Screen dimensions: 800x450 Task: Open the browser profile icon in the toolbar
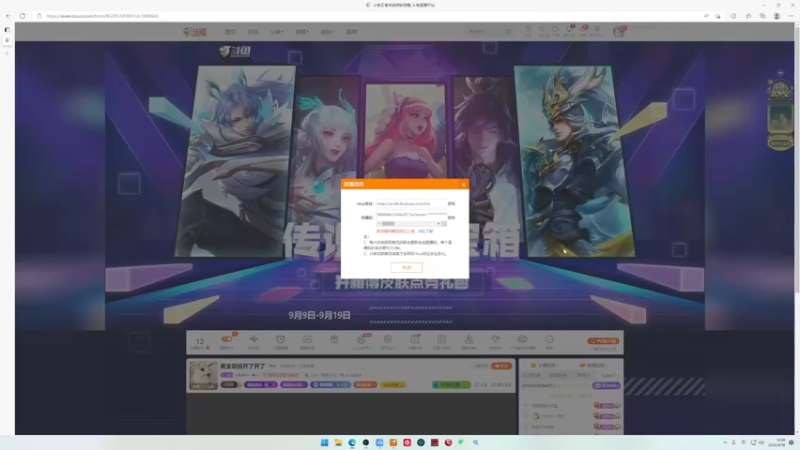click(777, 16)
